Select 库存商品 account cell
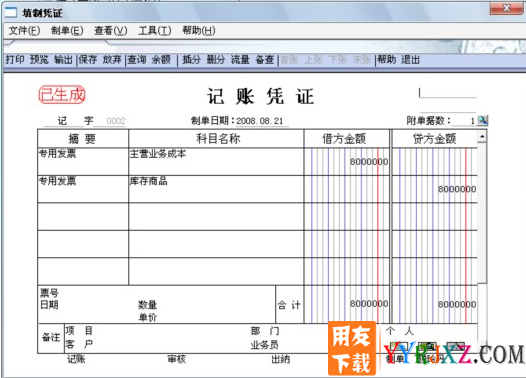 216,189
